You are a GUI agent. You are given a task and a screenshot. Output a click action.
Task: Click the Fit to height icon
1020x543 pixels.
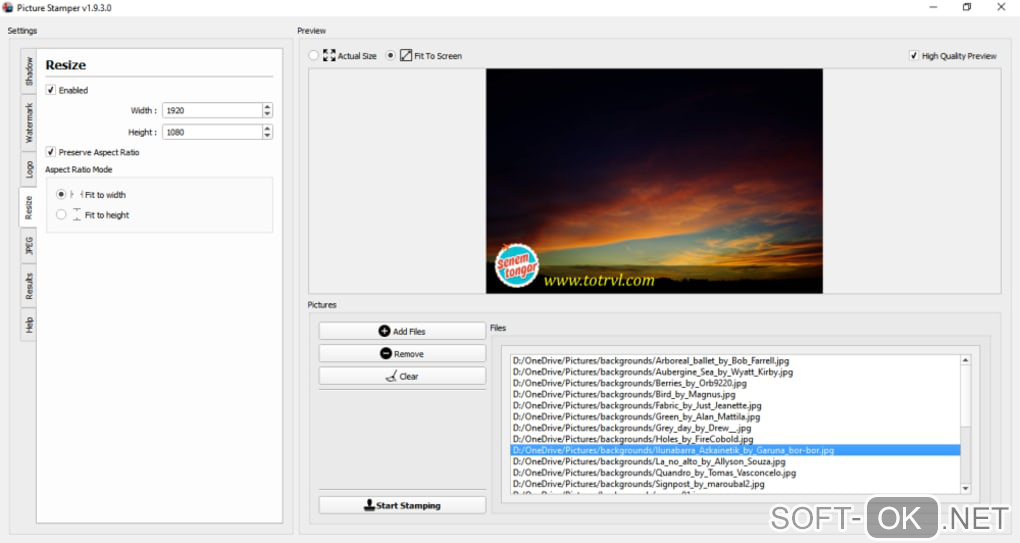77,214
